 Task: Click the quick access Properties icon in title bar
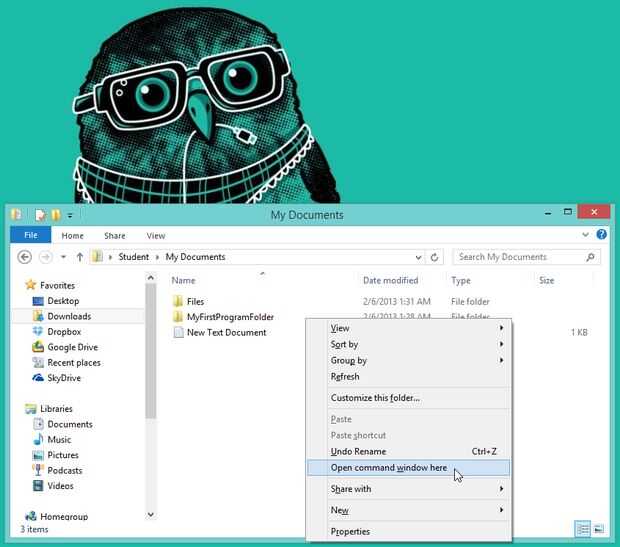click(x=40, y=215)
